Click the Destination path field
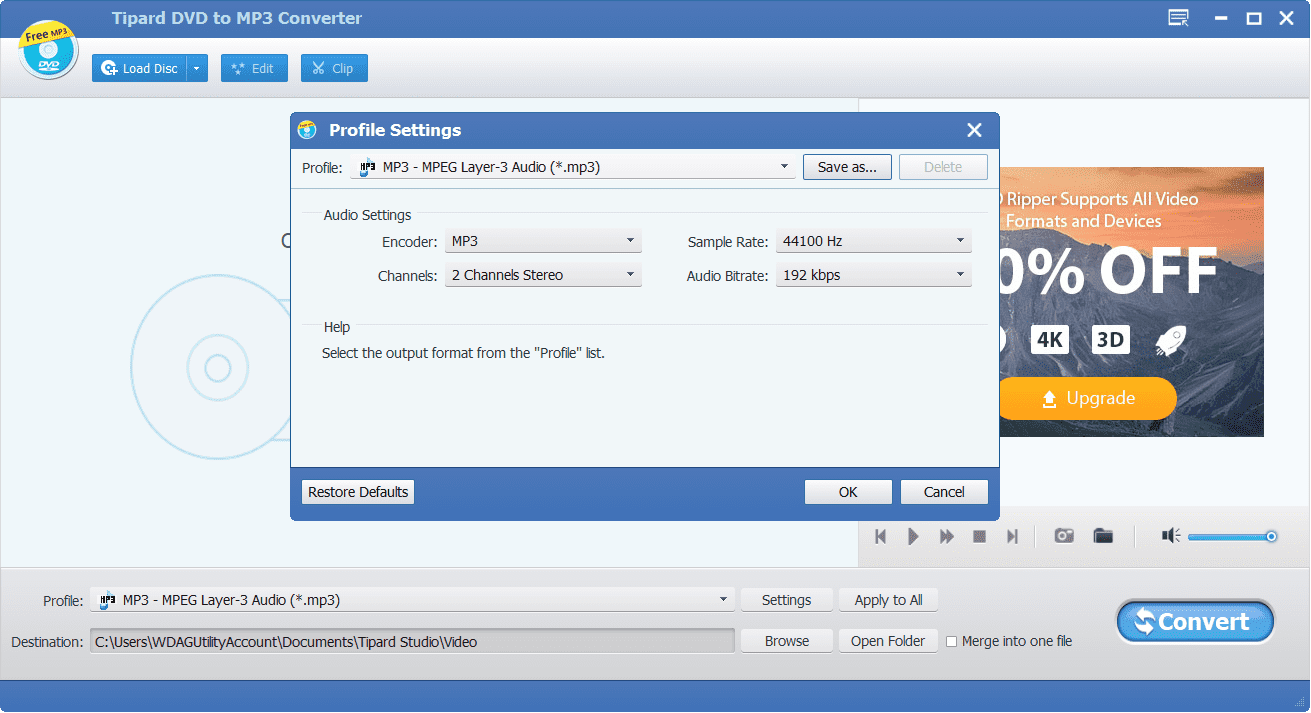Image resolution: width=1311 pixels, height=713 pixels. (412, 642)
